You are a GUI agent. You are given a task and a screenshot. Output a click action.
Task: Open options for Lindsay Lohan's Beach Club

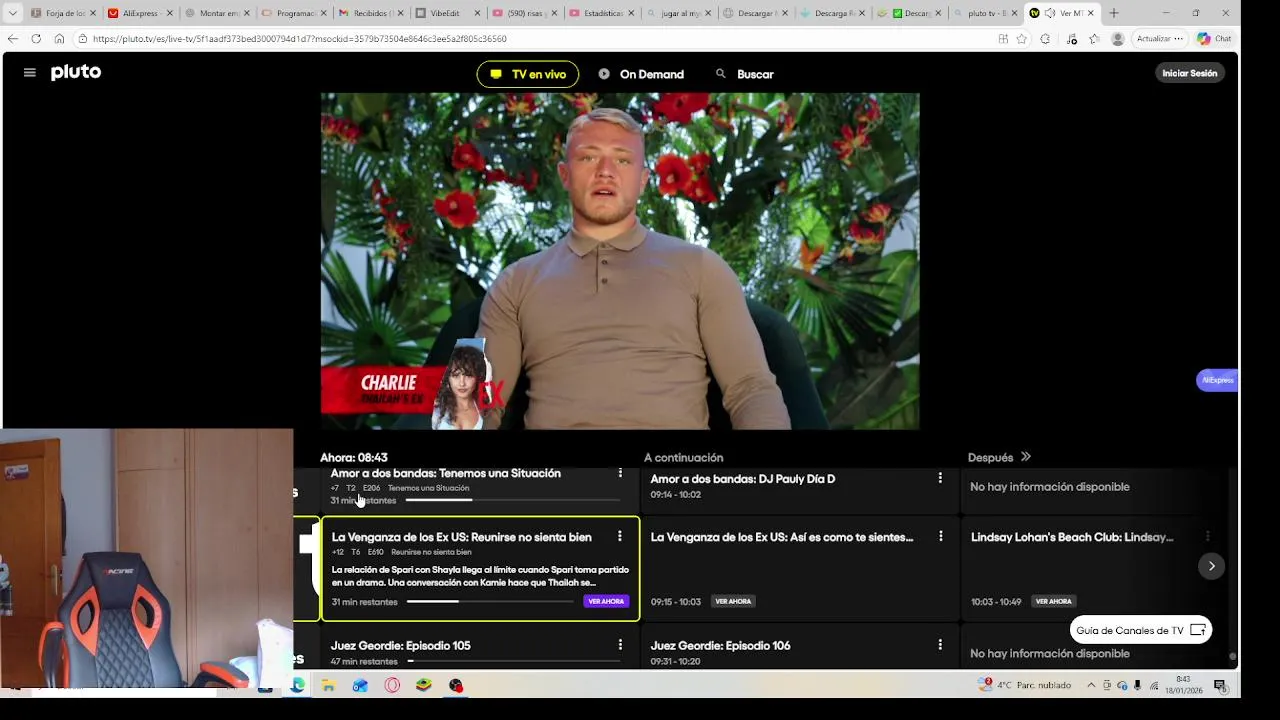point(1207,537)
